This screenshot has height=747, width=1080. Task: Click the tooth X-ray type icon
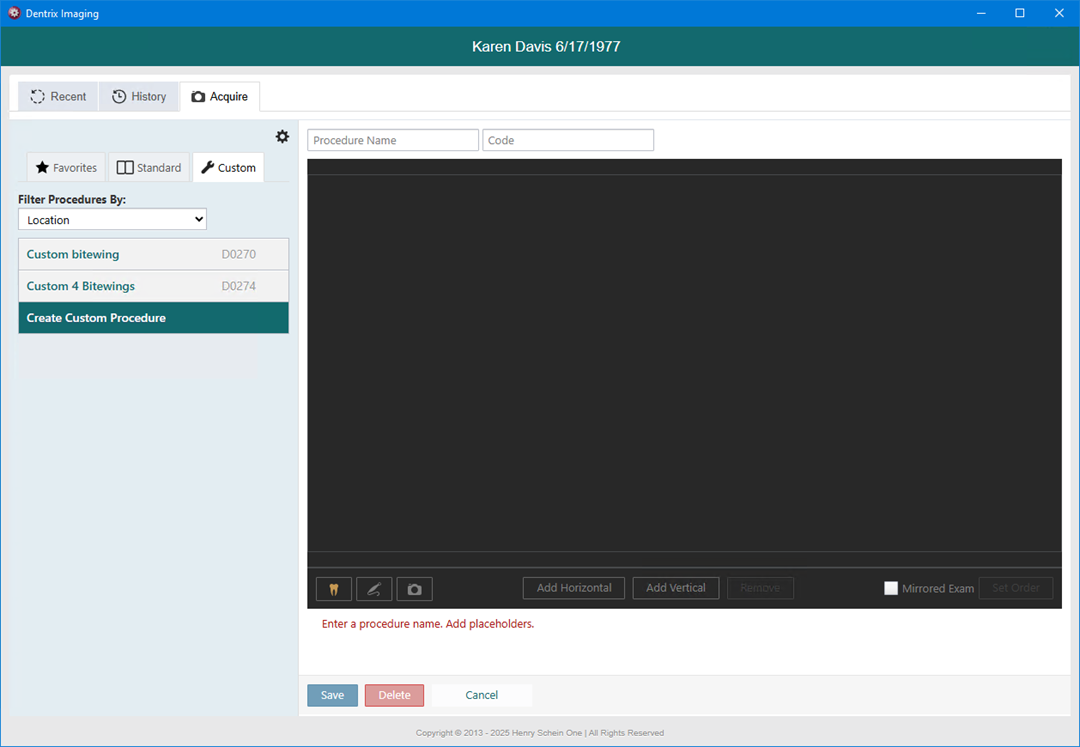(333, 589)
